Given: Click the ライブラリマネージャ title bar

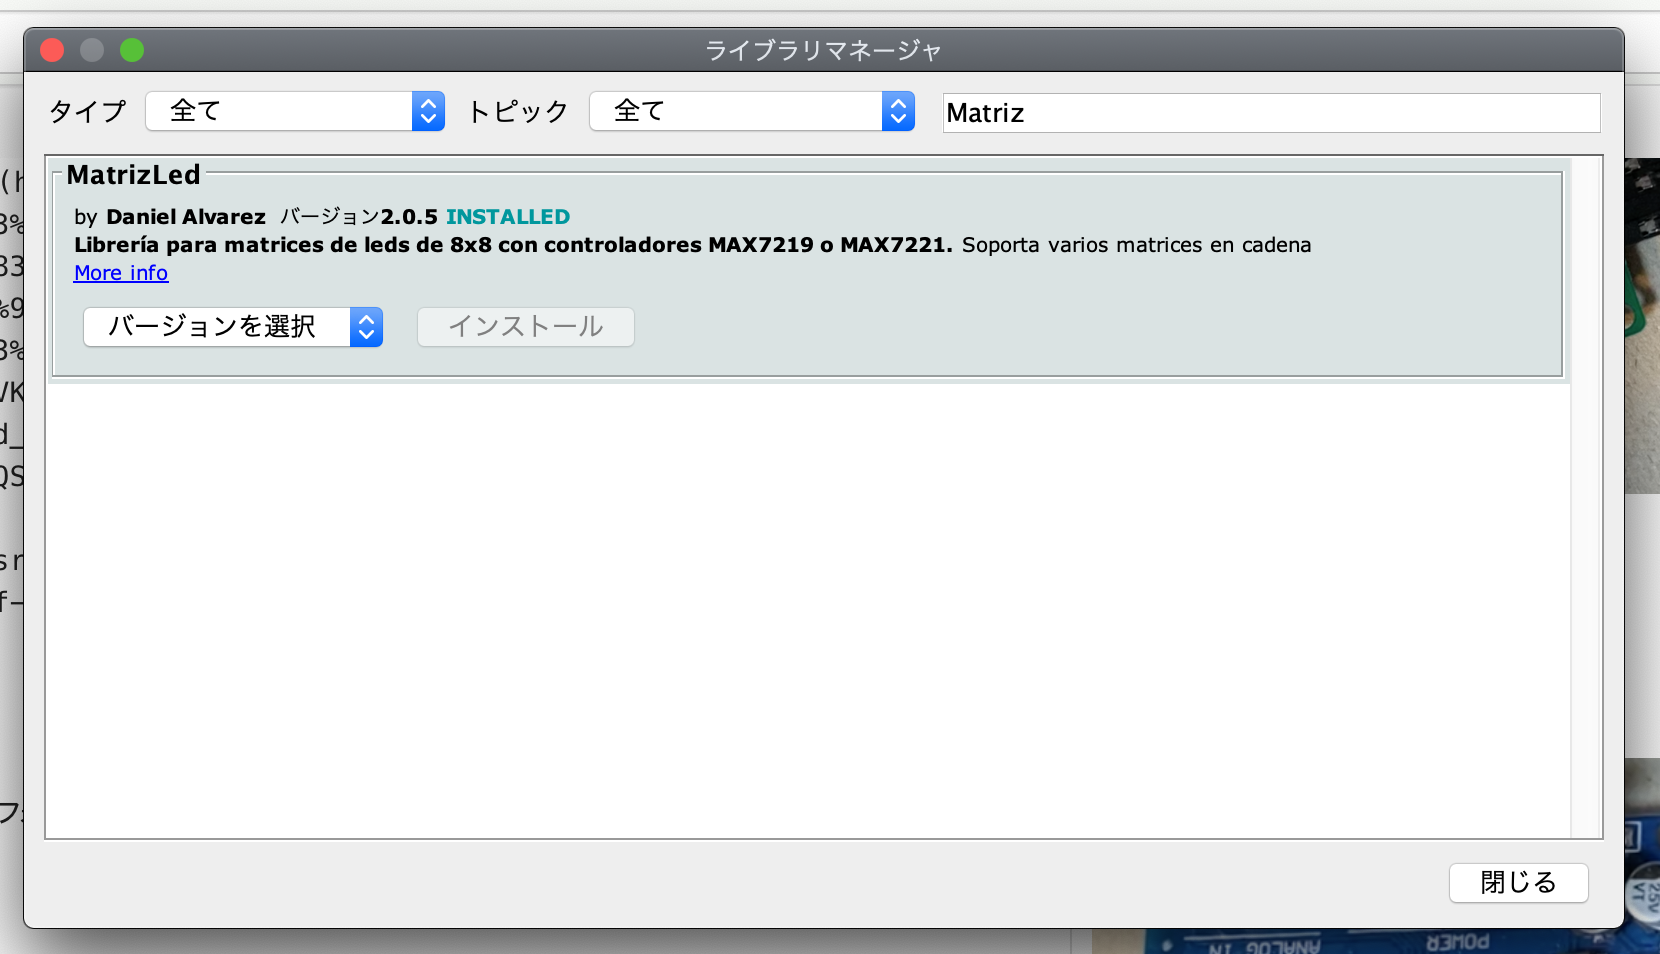Looking at the screenshot, I should pyautogui.click(x=823, y=50).
